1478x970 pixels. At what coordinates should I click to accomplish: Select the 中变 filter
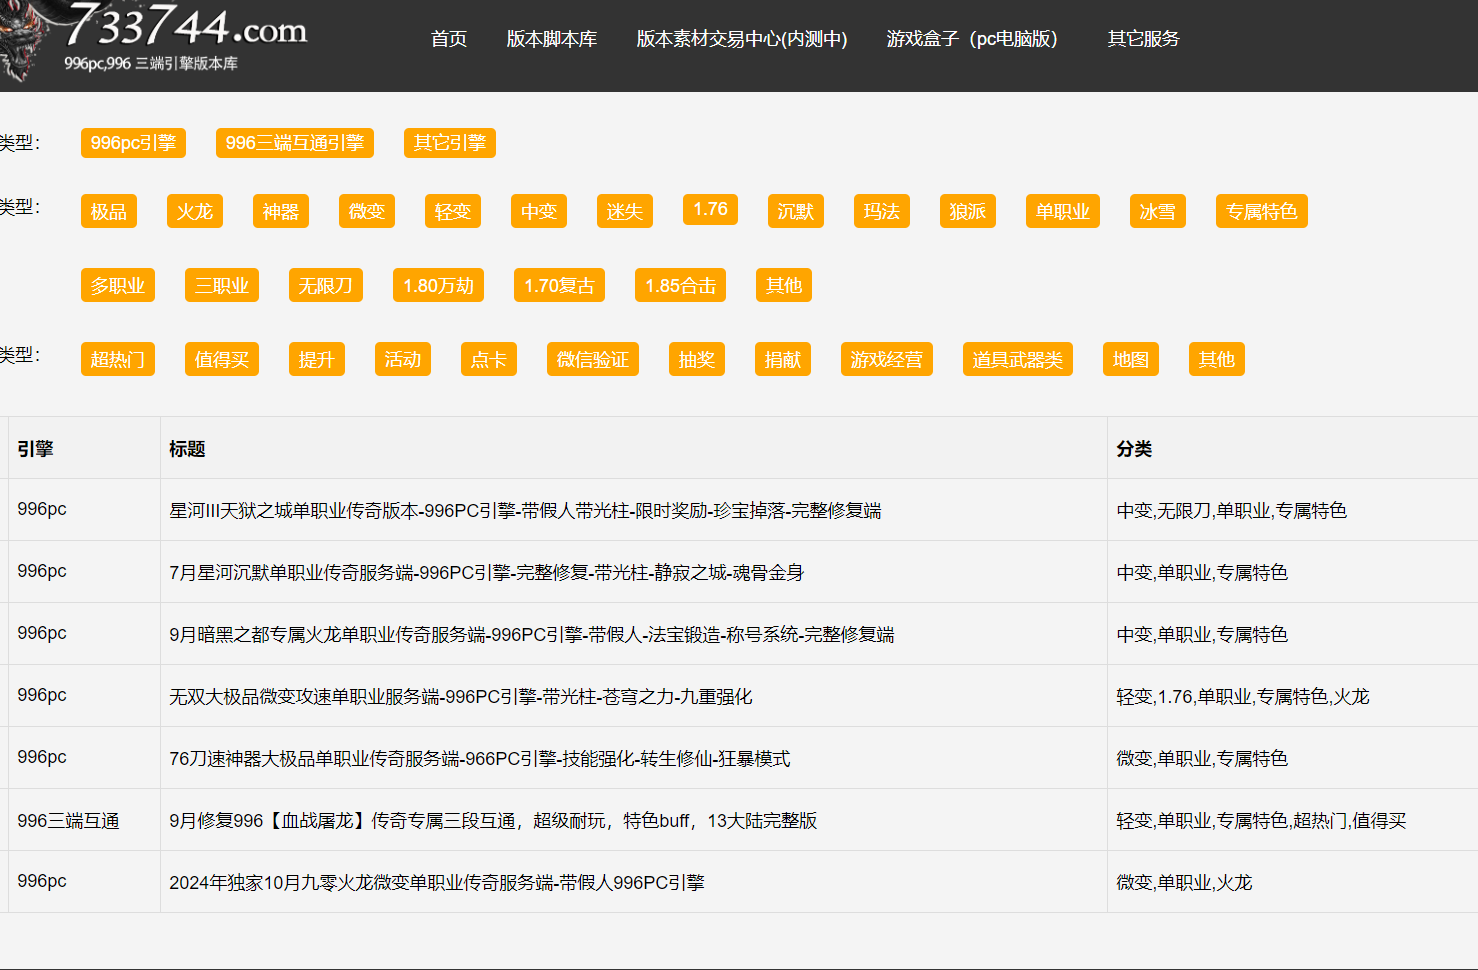click(539, 211)
